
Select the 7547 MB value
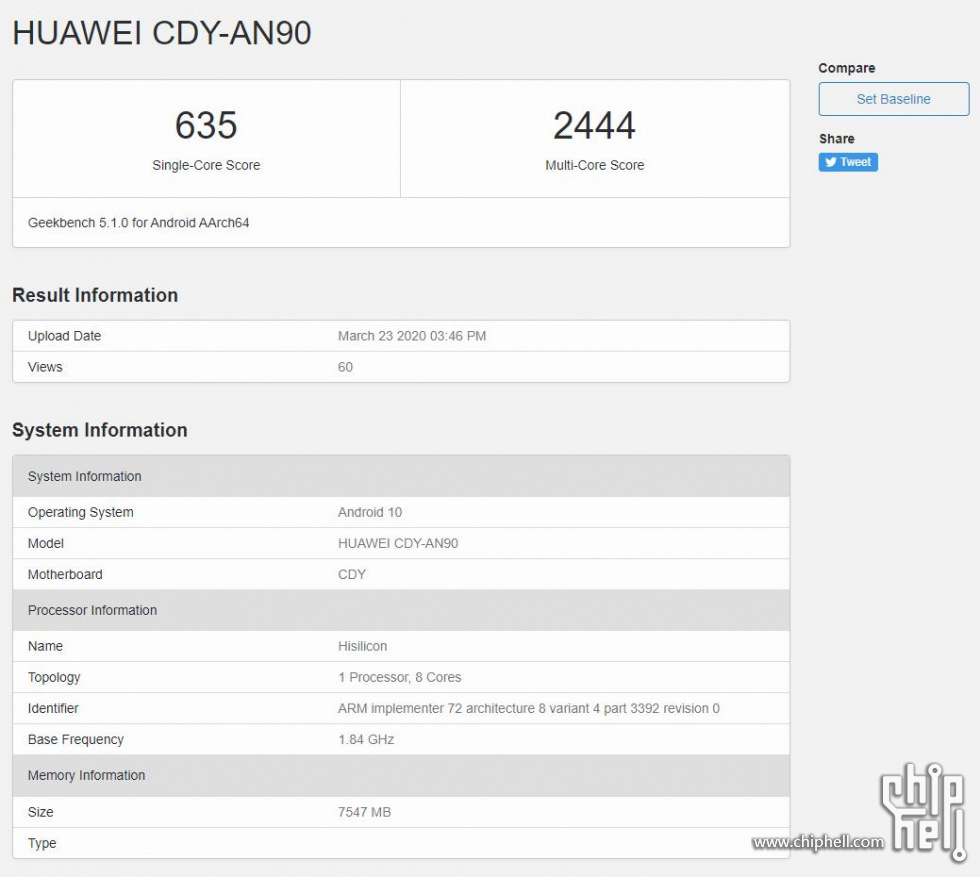(x=364, y=812)
